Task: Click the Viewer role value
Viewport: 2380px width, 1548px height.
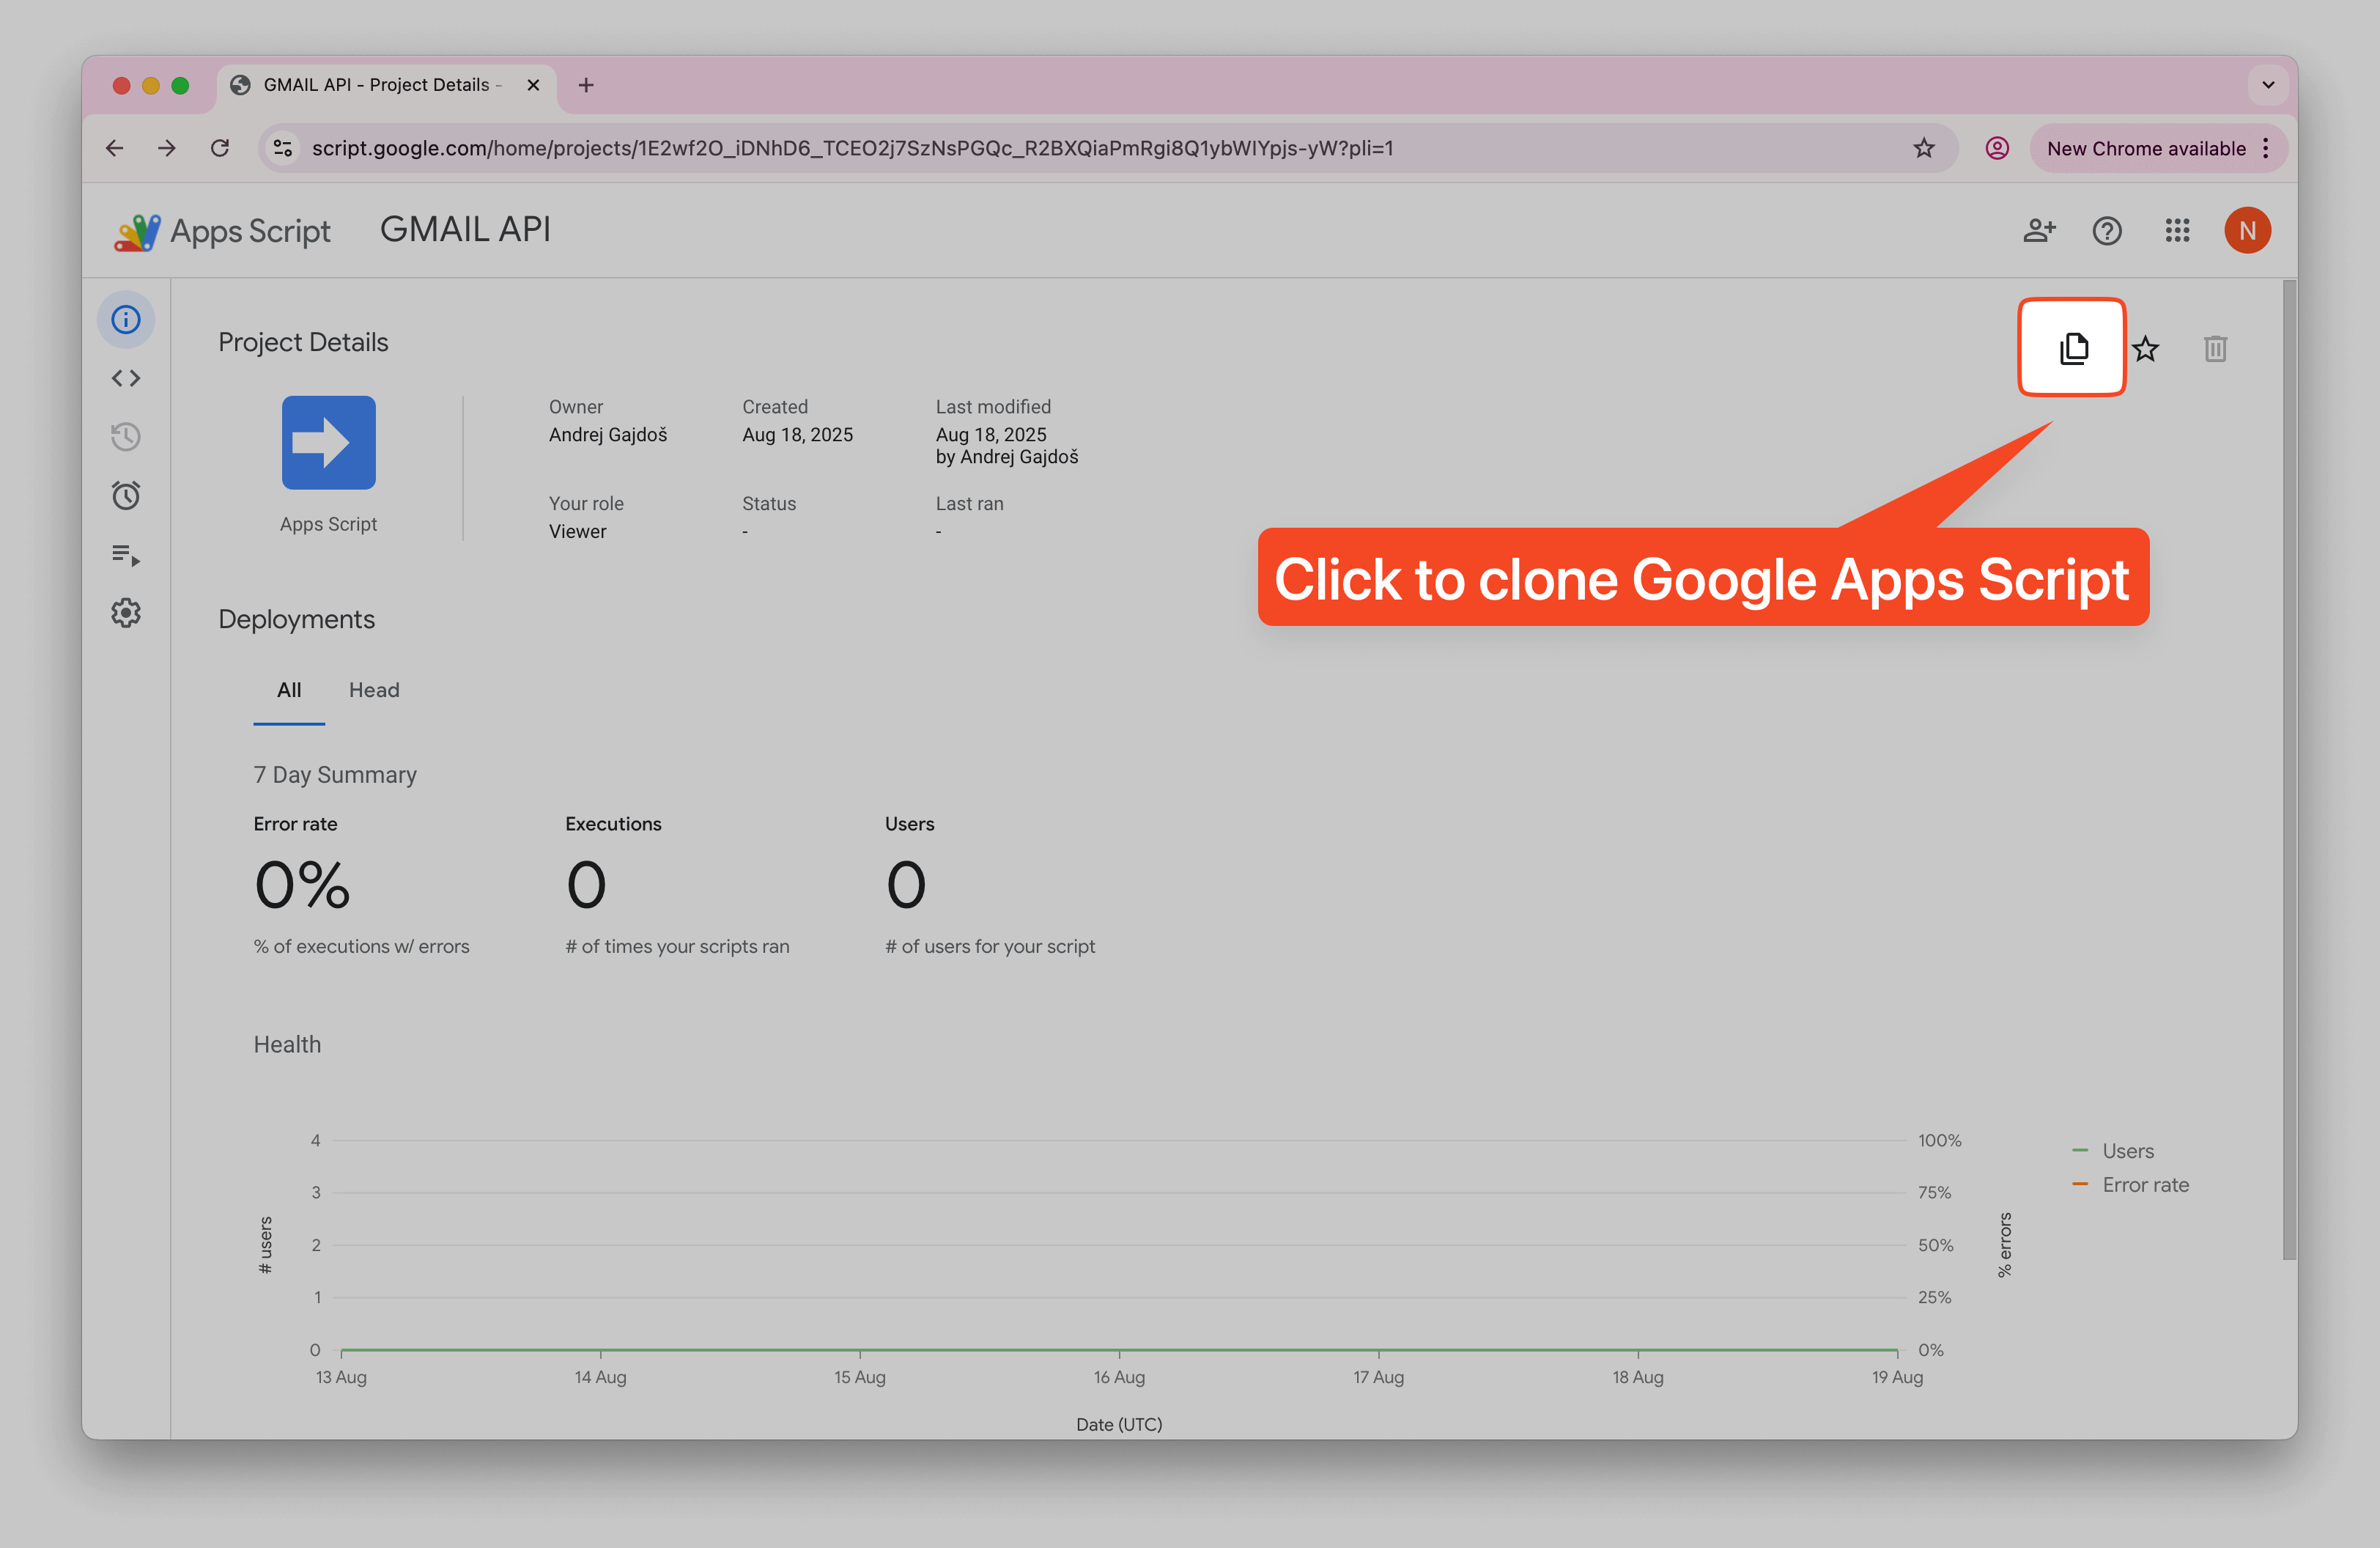Action: coord(577,532)
